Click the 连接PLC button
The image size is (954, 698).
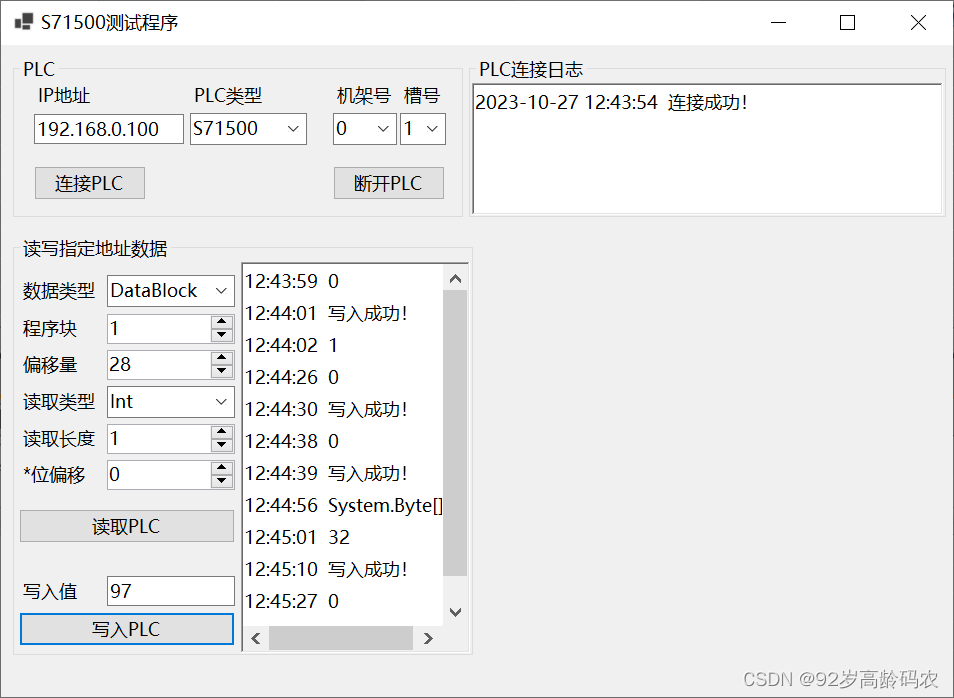click(90, 183)
